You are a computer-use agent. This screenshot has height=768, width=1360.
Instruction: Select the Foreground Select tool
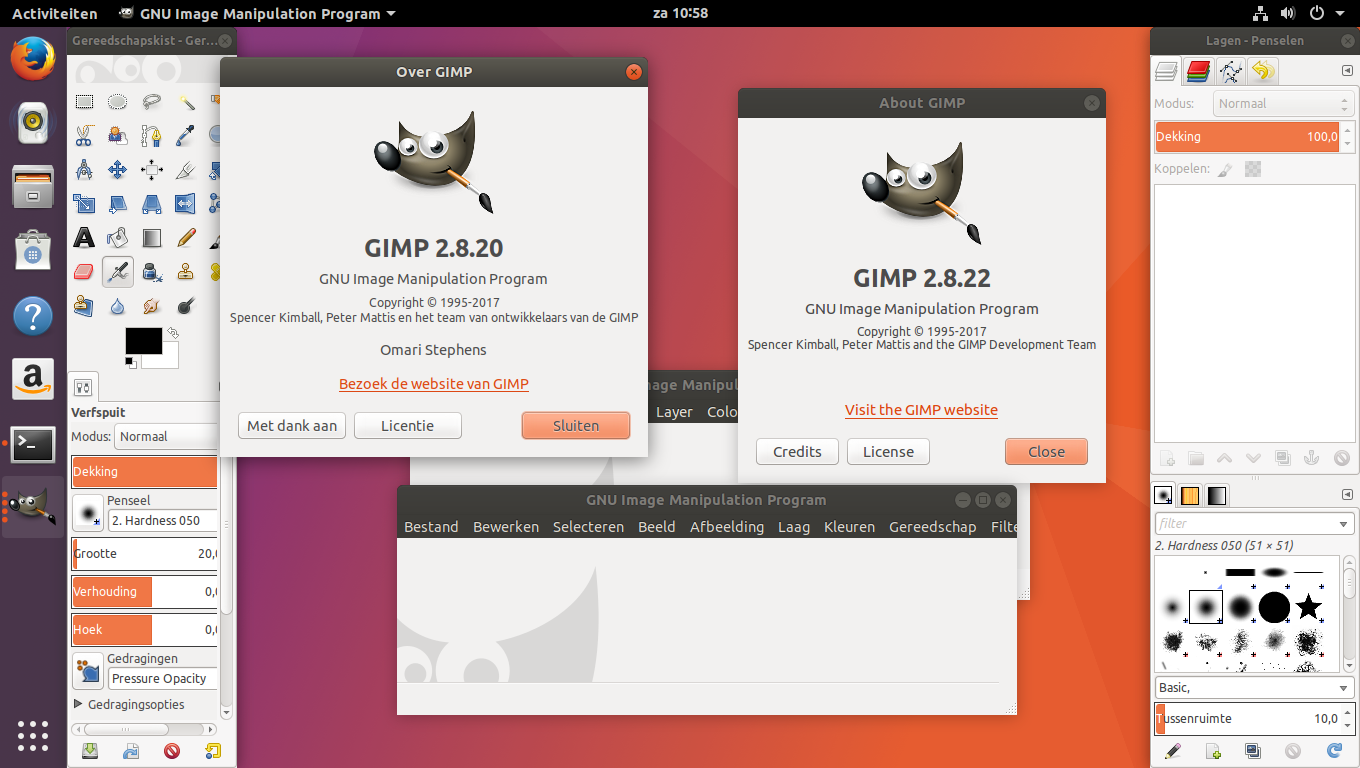coord(118,135)
